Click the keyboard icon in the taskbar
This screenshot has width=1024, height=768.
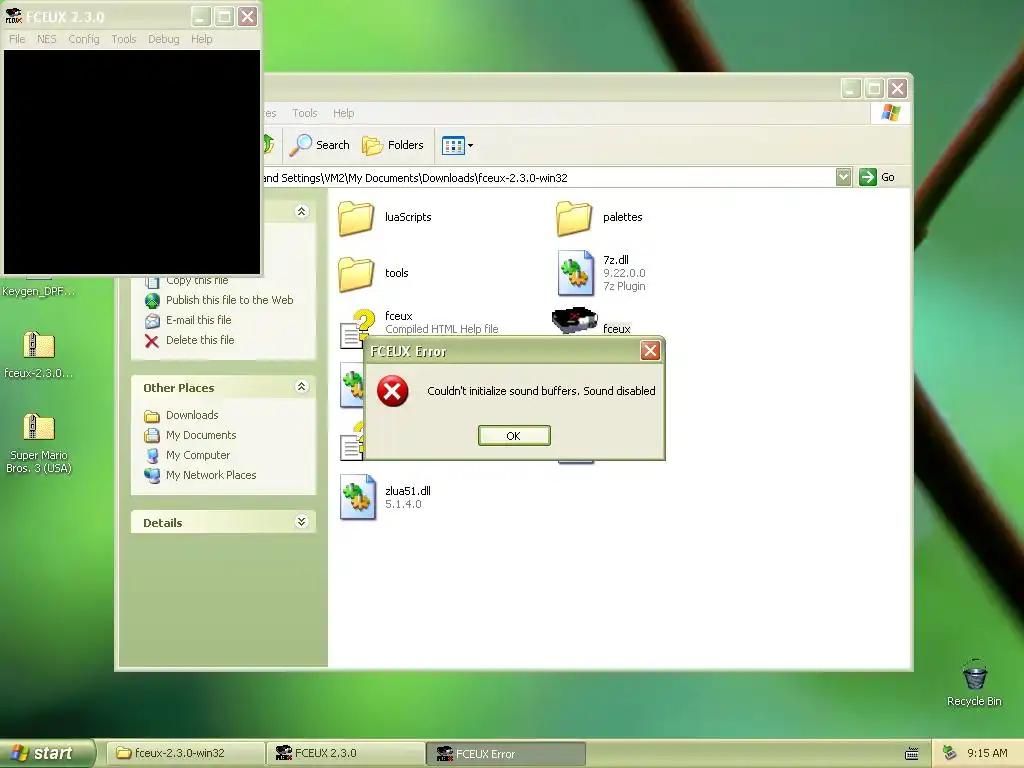click(x=912, y=754)
